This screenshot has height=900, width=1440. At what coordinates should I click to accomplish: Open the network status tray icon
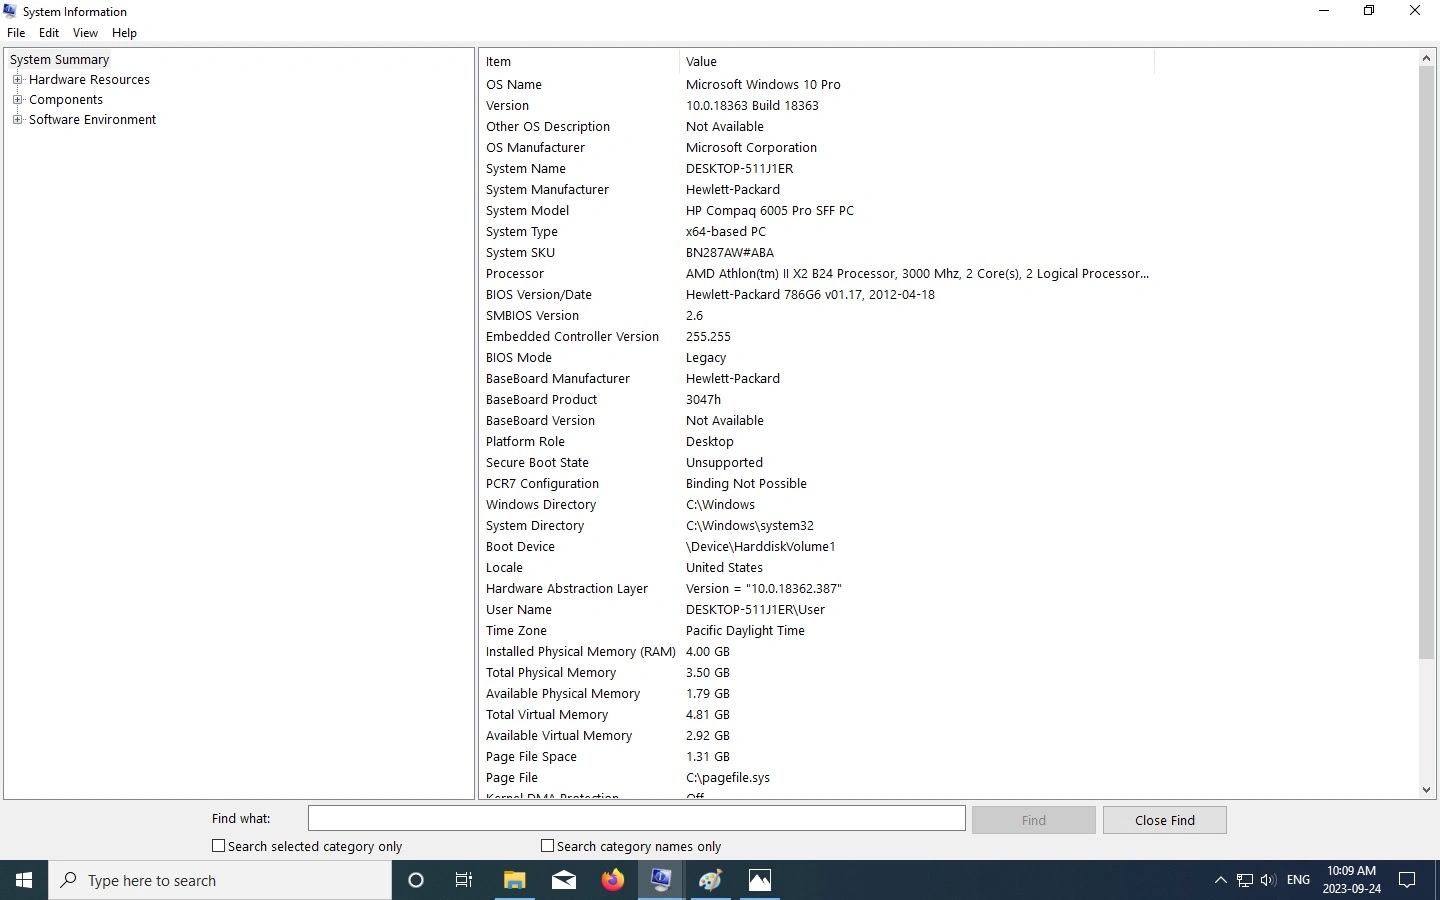(x=1245, y=880)
